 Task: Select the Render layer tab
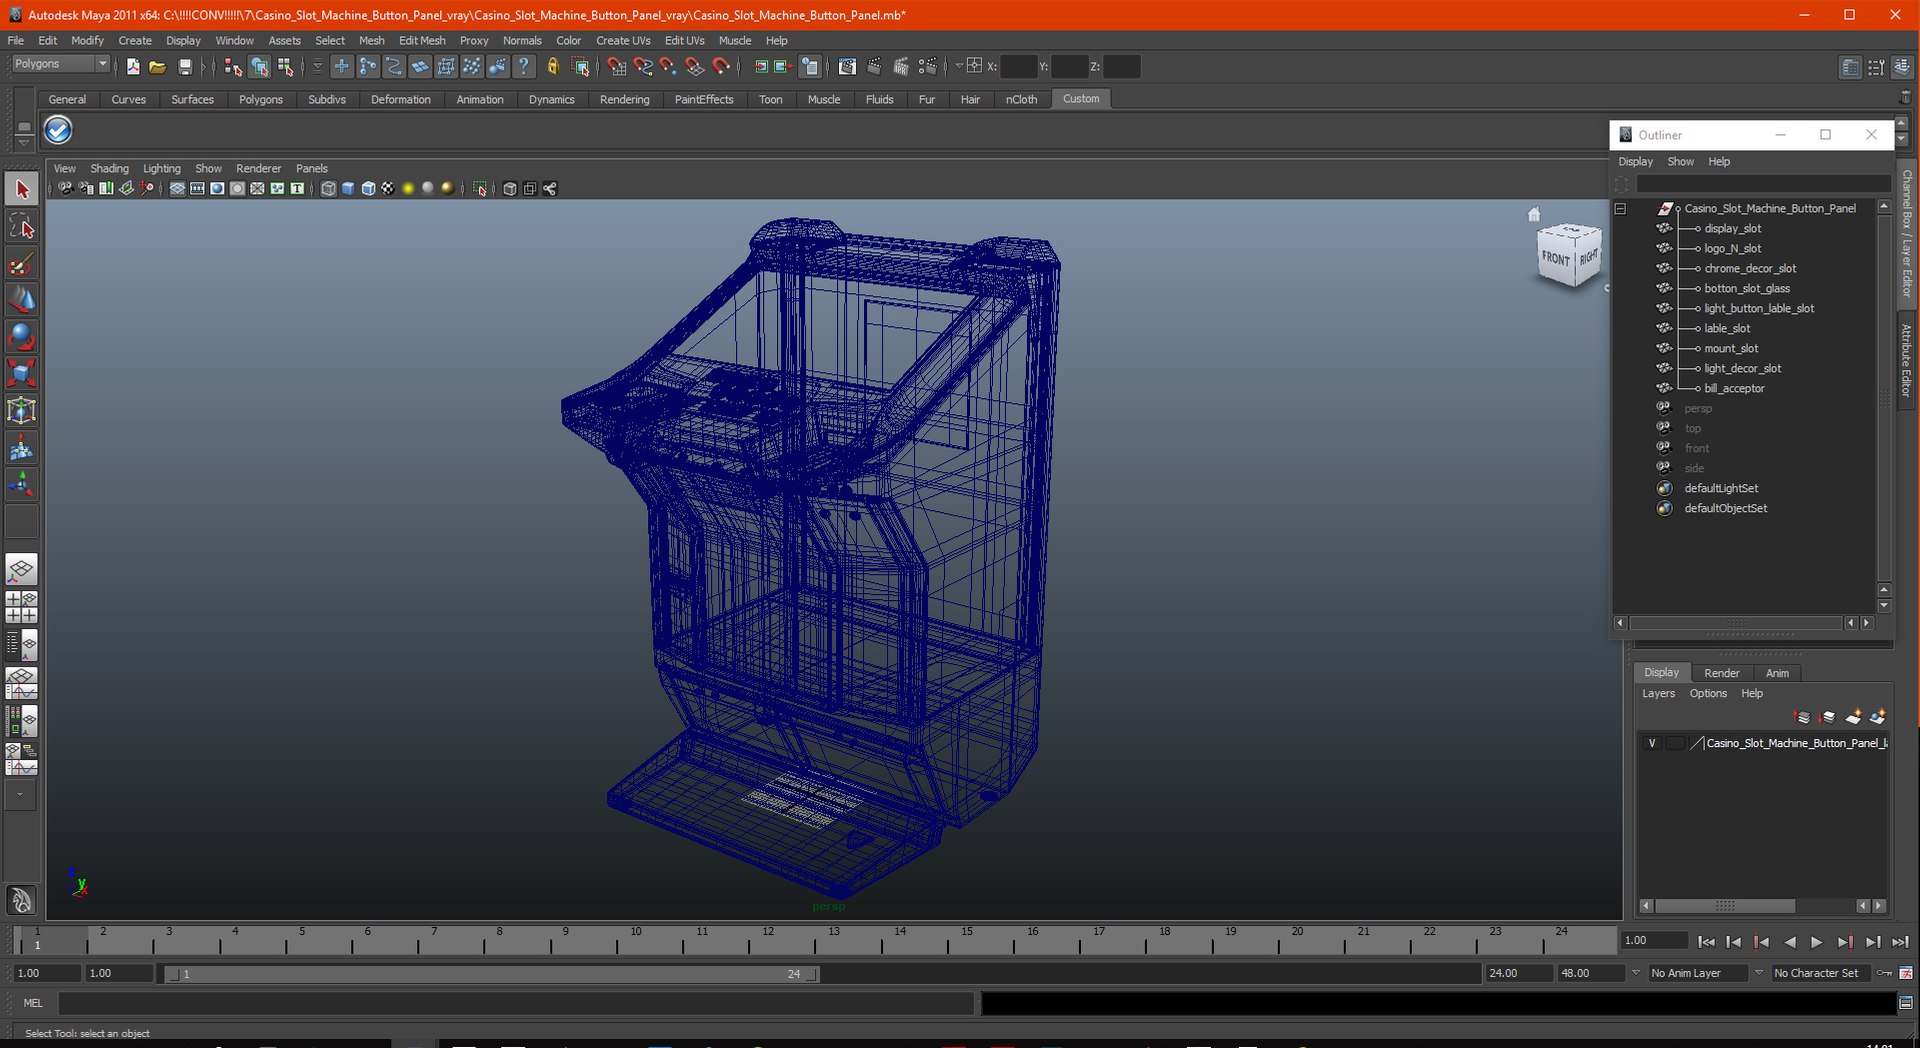coord(1721,673)
